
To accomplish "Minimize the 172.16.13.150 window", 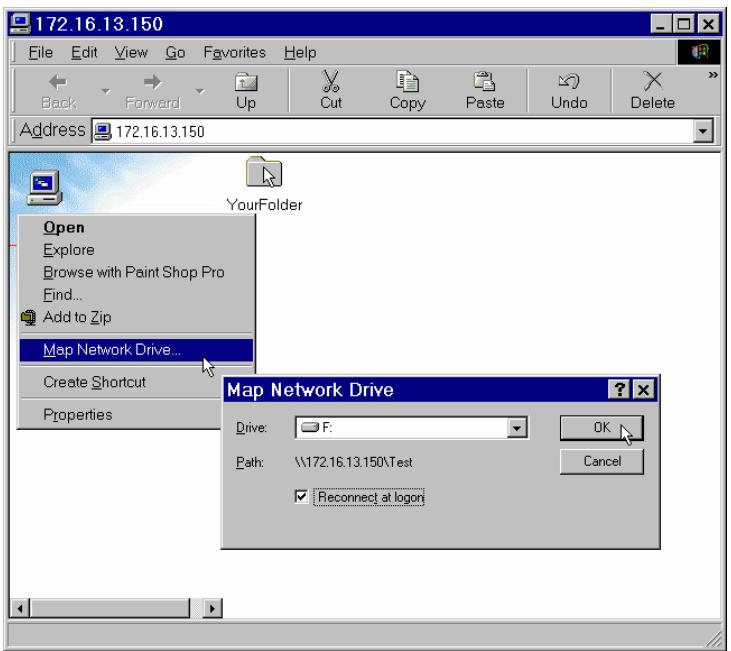I will click(x=661, y=23).
